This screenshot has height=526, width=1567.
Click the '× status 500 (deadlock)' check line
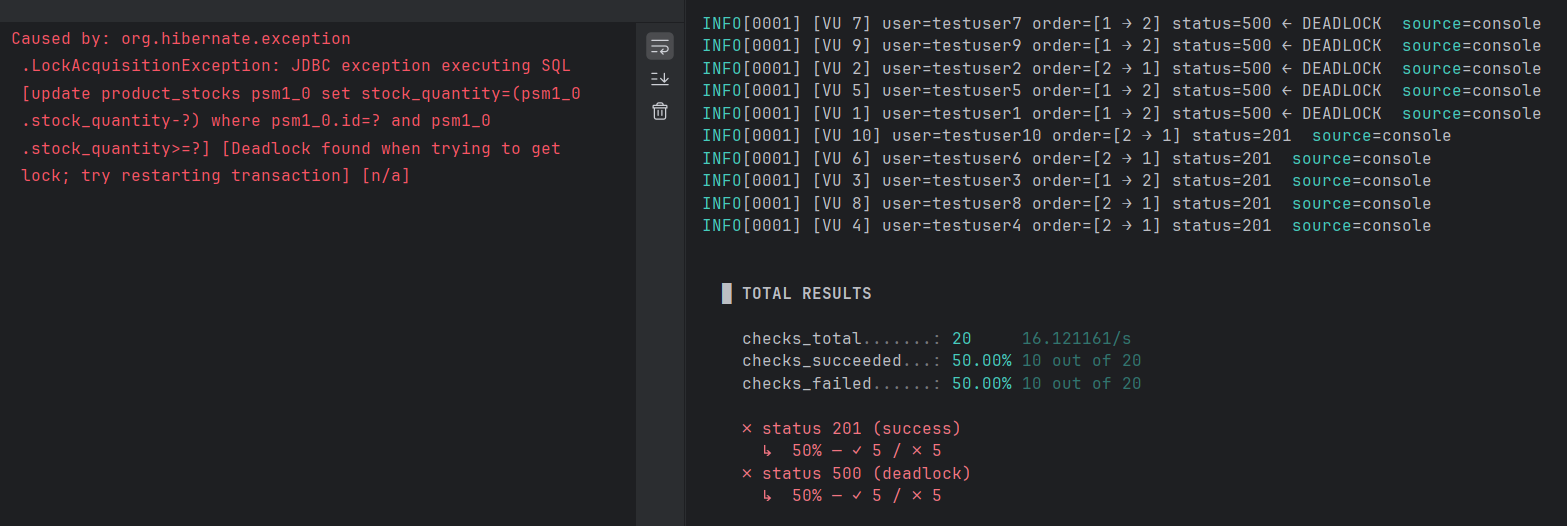coord(857,474)
